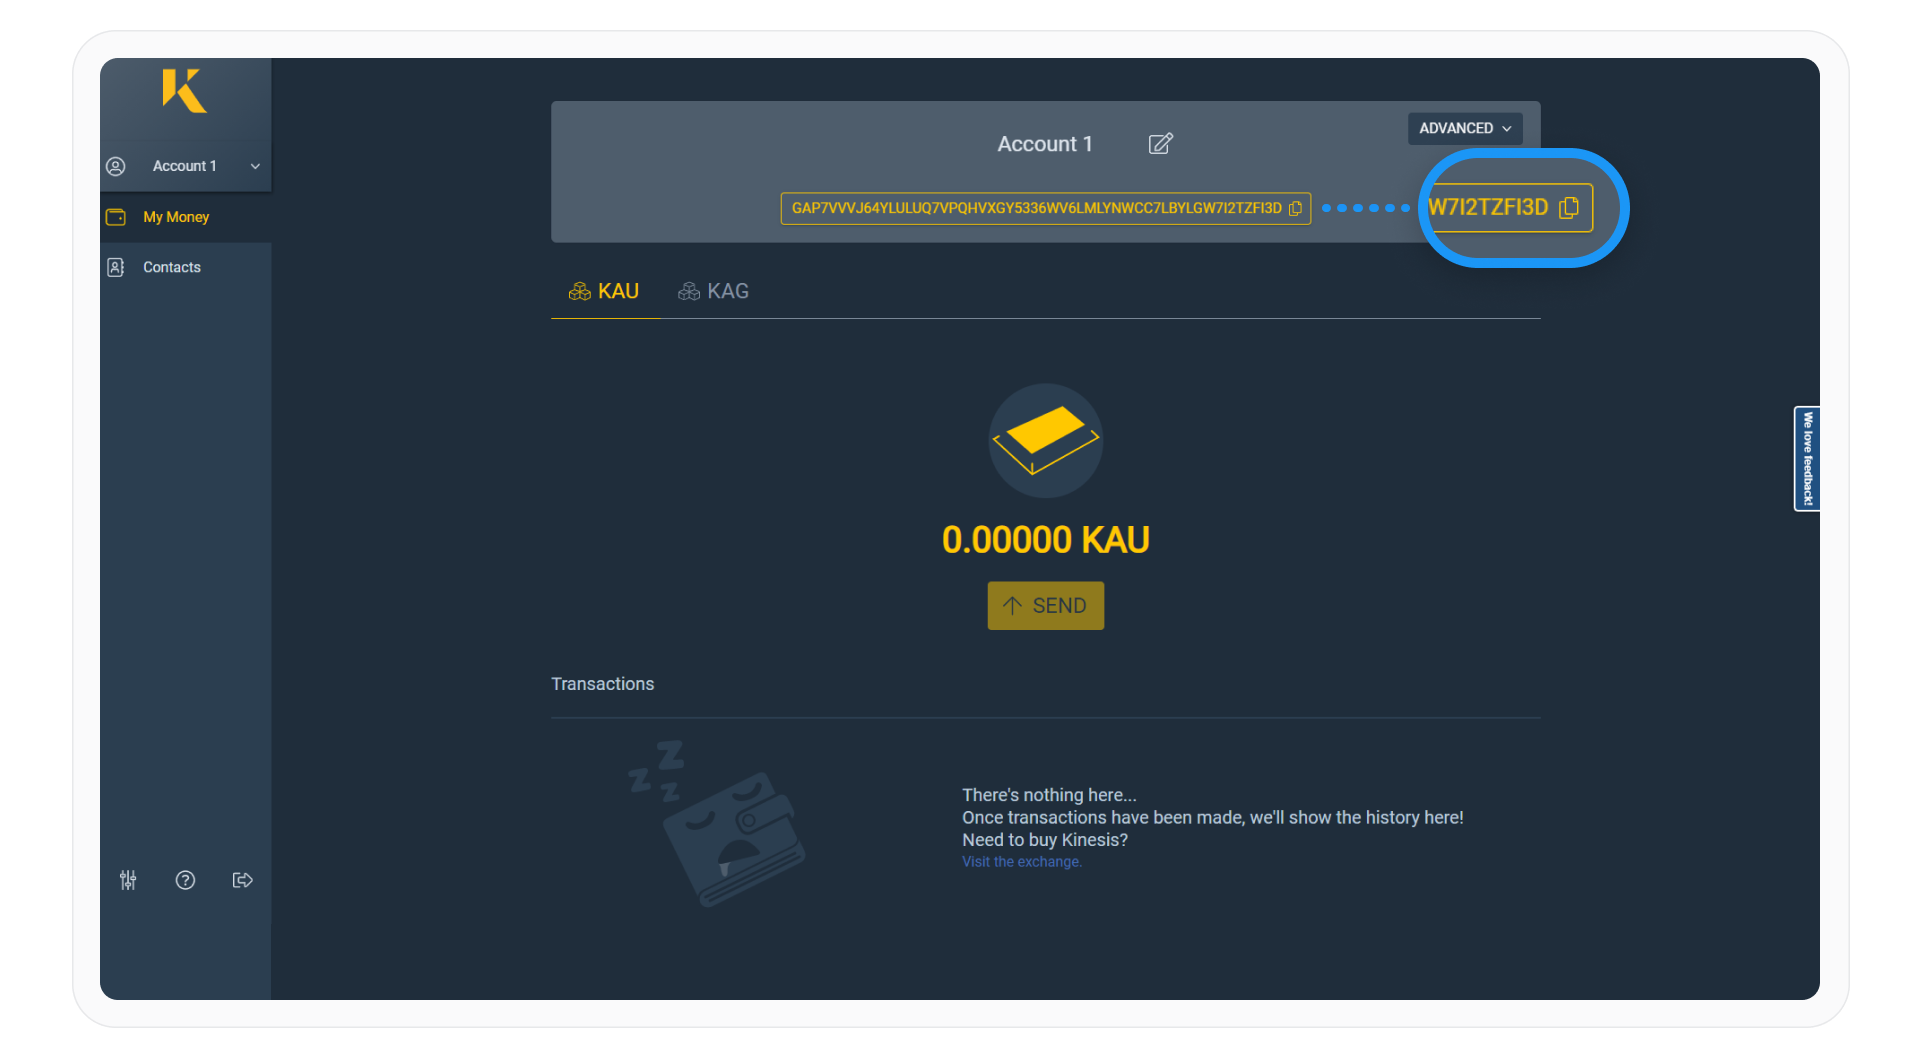Image resolution: width=1920 pixels, height=1058 pixels.
Task: Click the sidebar account chevron arrow
Action: 255,167
